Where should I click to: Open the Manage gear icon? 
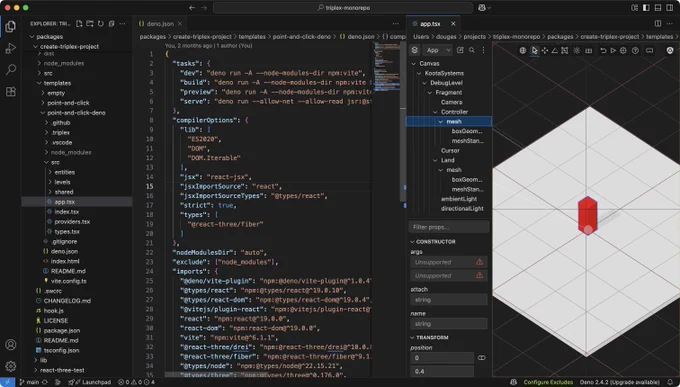click(x=10, y=366)
